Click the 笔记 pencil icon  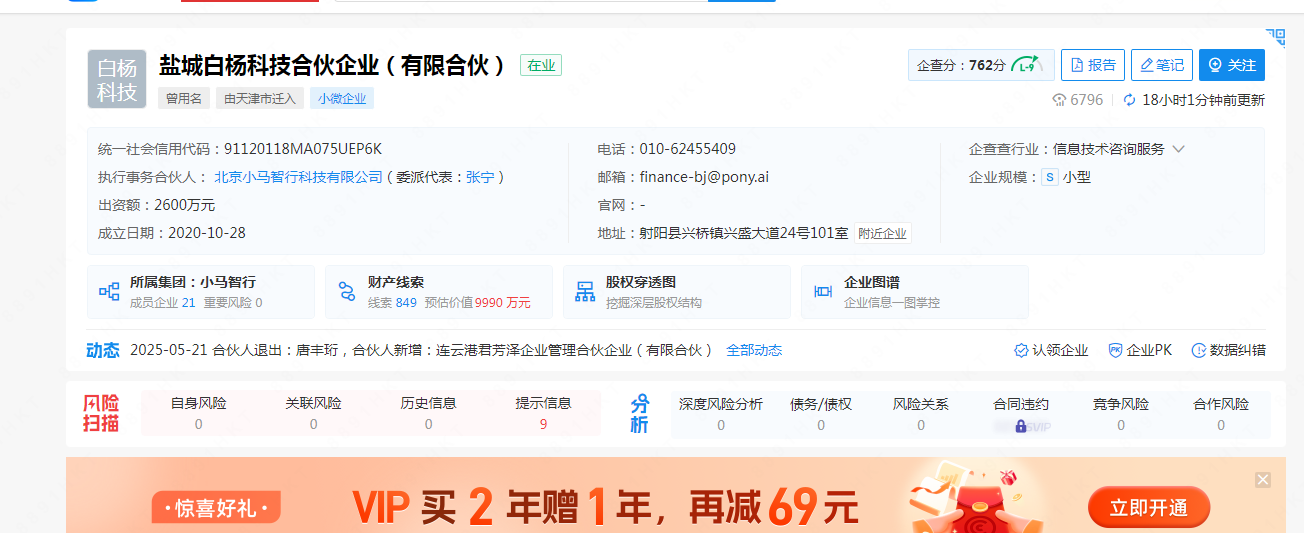1147,65
